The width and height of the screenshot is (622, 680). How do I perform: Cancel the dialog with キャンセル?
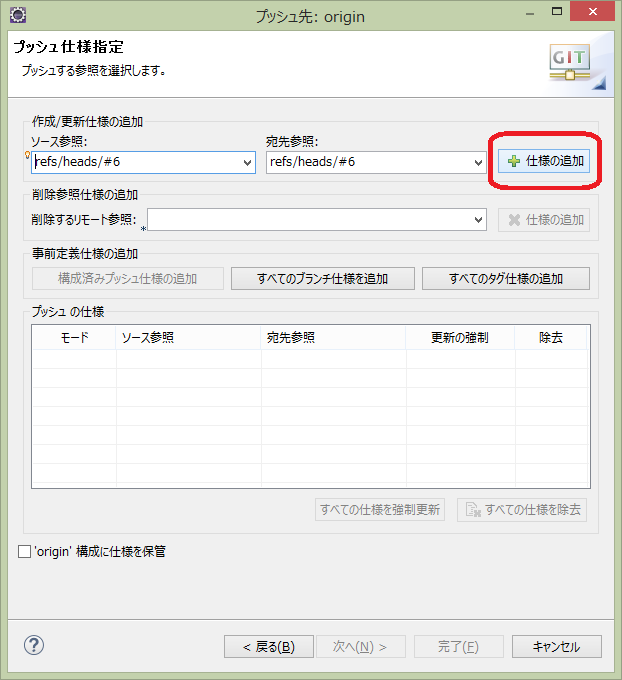click(557, 647)
